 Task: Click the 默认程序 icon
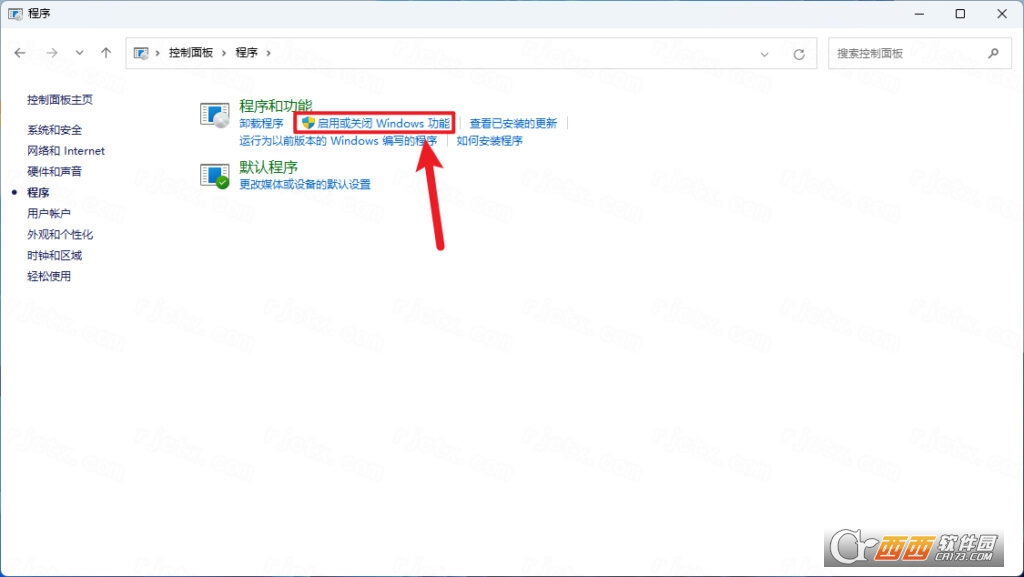tap(215, 176)
